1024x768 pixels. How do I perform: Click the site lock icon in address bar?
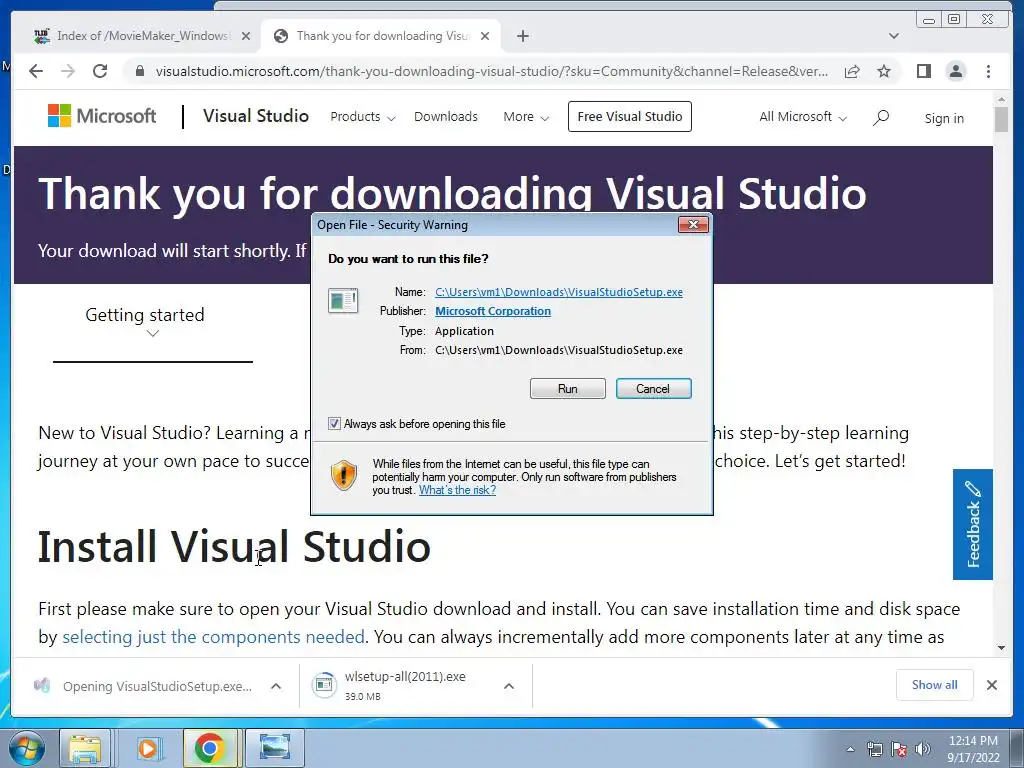(140, 71)
